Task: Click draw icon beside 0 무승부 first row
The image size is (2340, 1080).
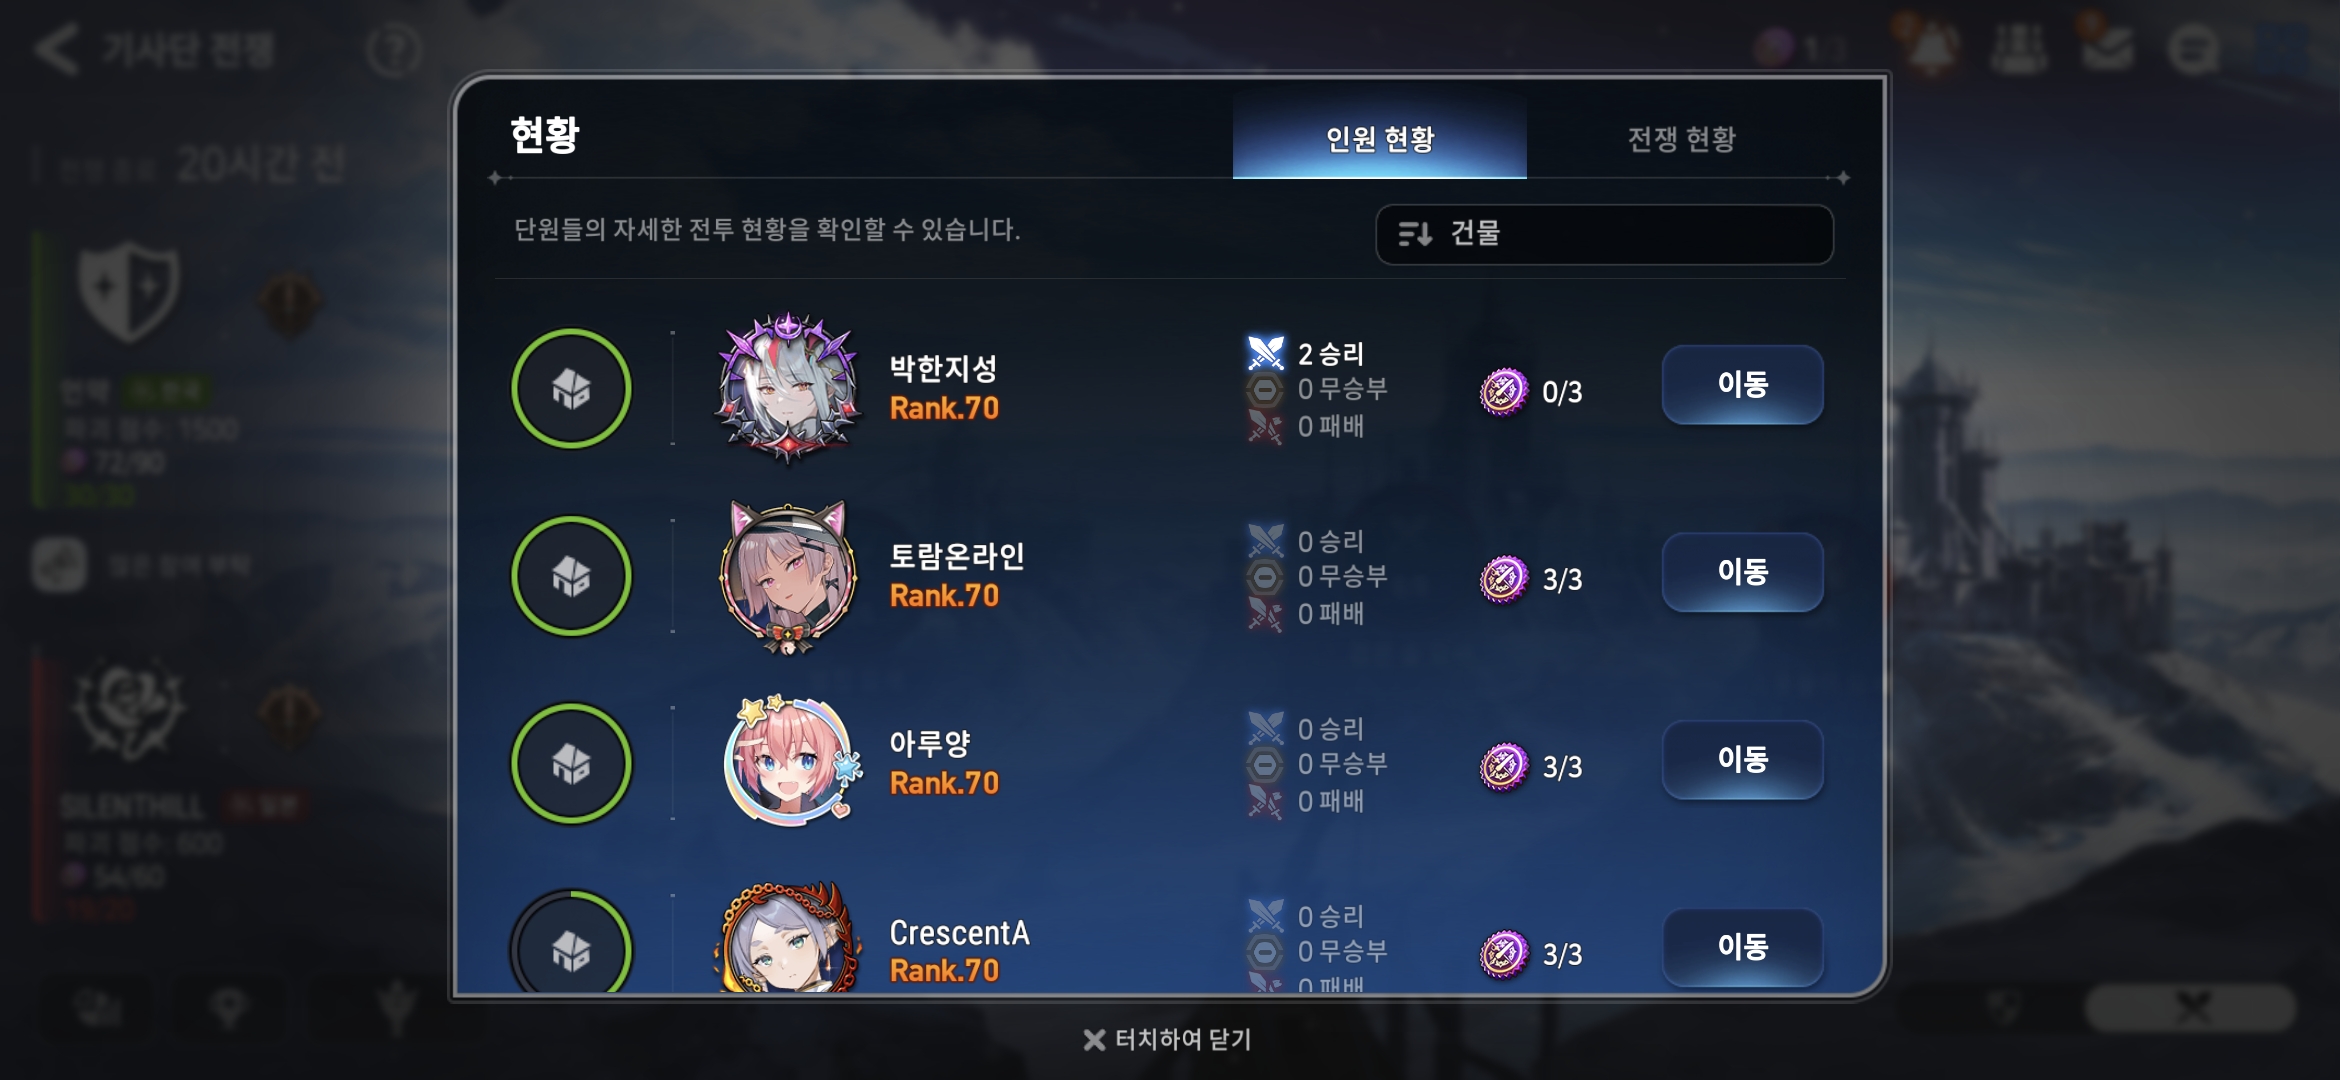Action: [1265, 389]
